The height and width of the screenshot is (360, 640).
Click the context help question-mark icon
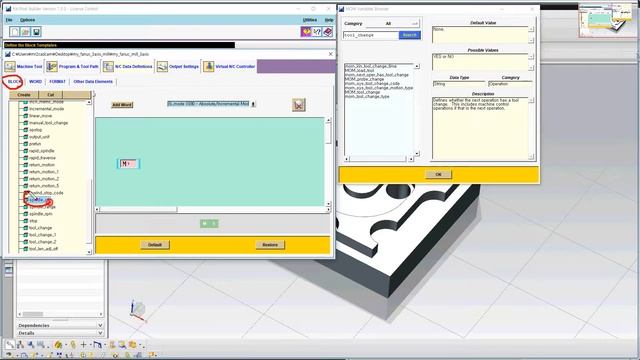click(317, 31)
